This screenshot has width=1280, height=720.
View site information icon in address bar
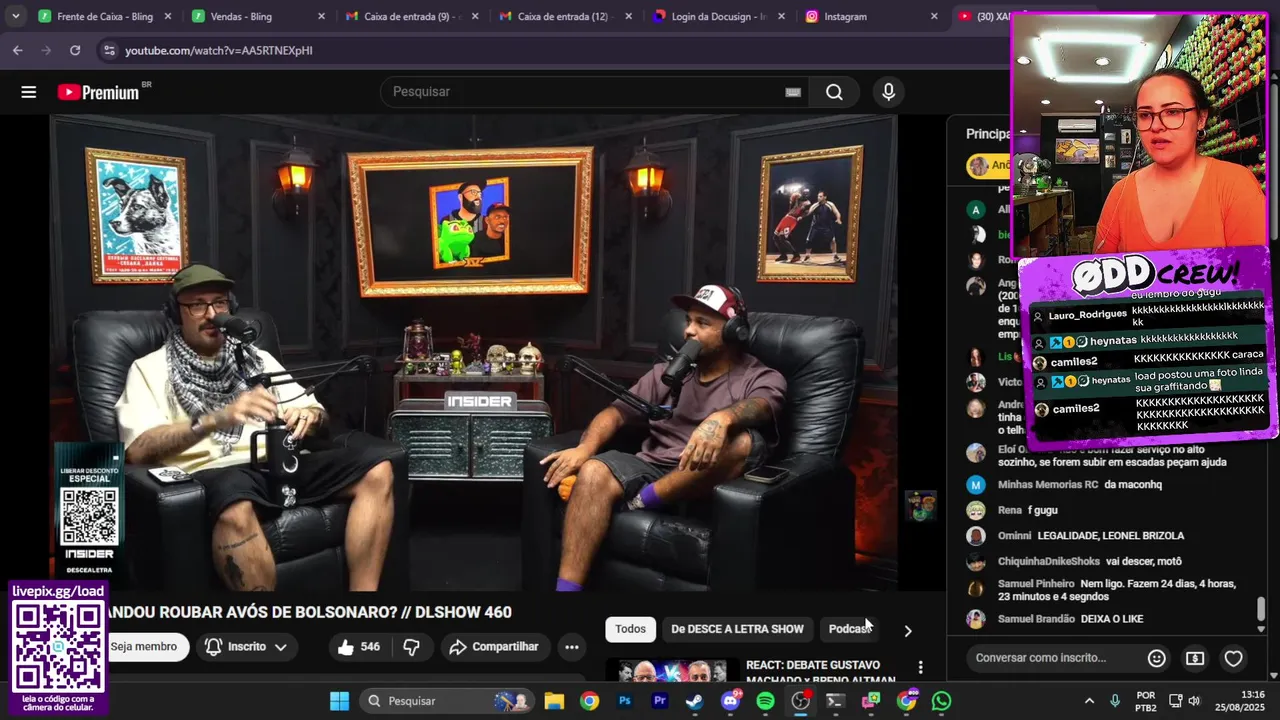coord(108,50)
